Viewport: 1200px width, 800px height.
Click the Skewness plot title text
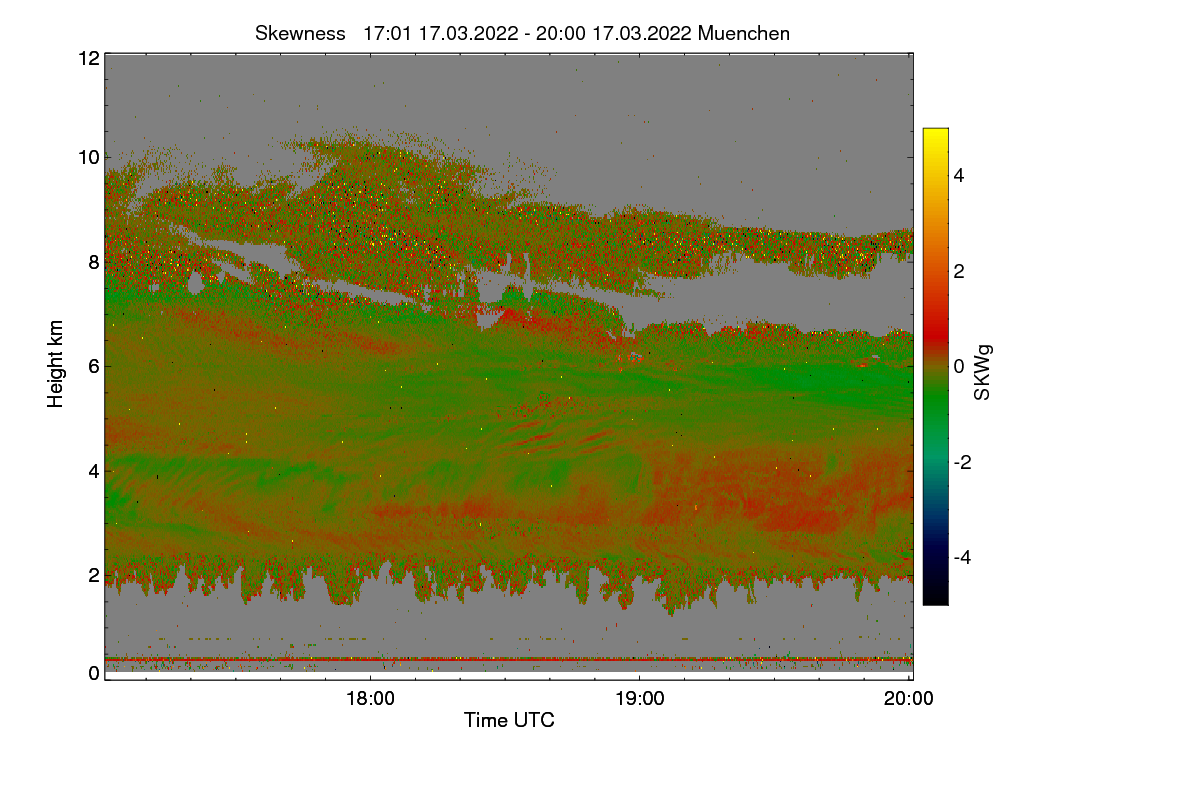tap(522, 33)
